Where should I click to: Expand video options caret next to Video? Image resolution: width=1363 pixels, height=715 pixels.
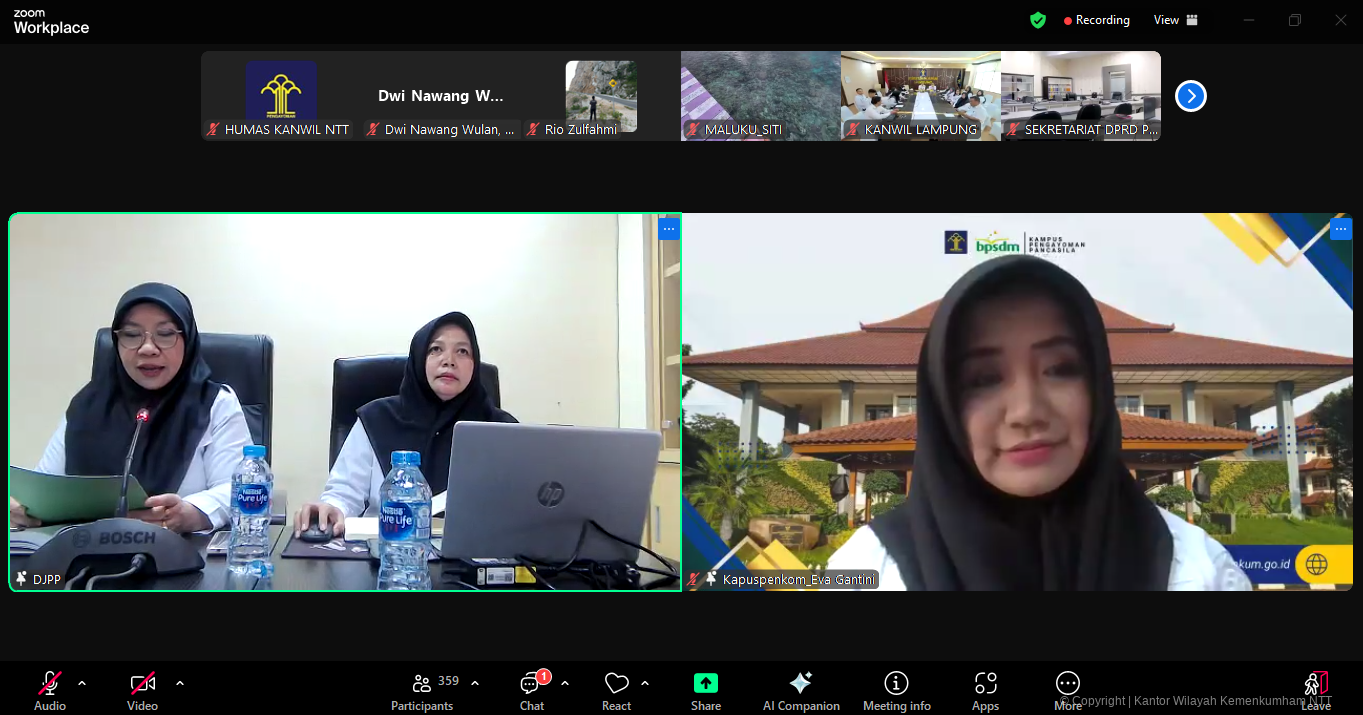coord(180,683)
